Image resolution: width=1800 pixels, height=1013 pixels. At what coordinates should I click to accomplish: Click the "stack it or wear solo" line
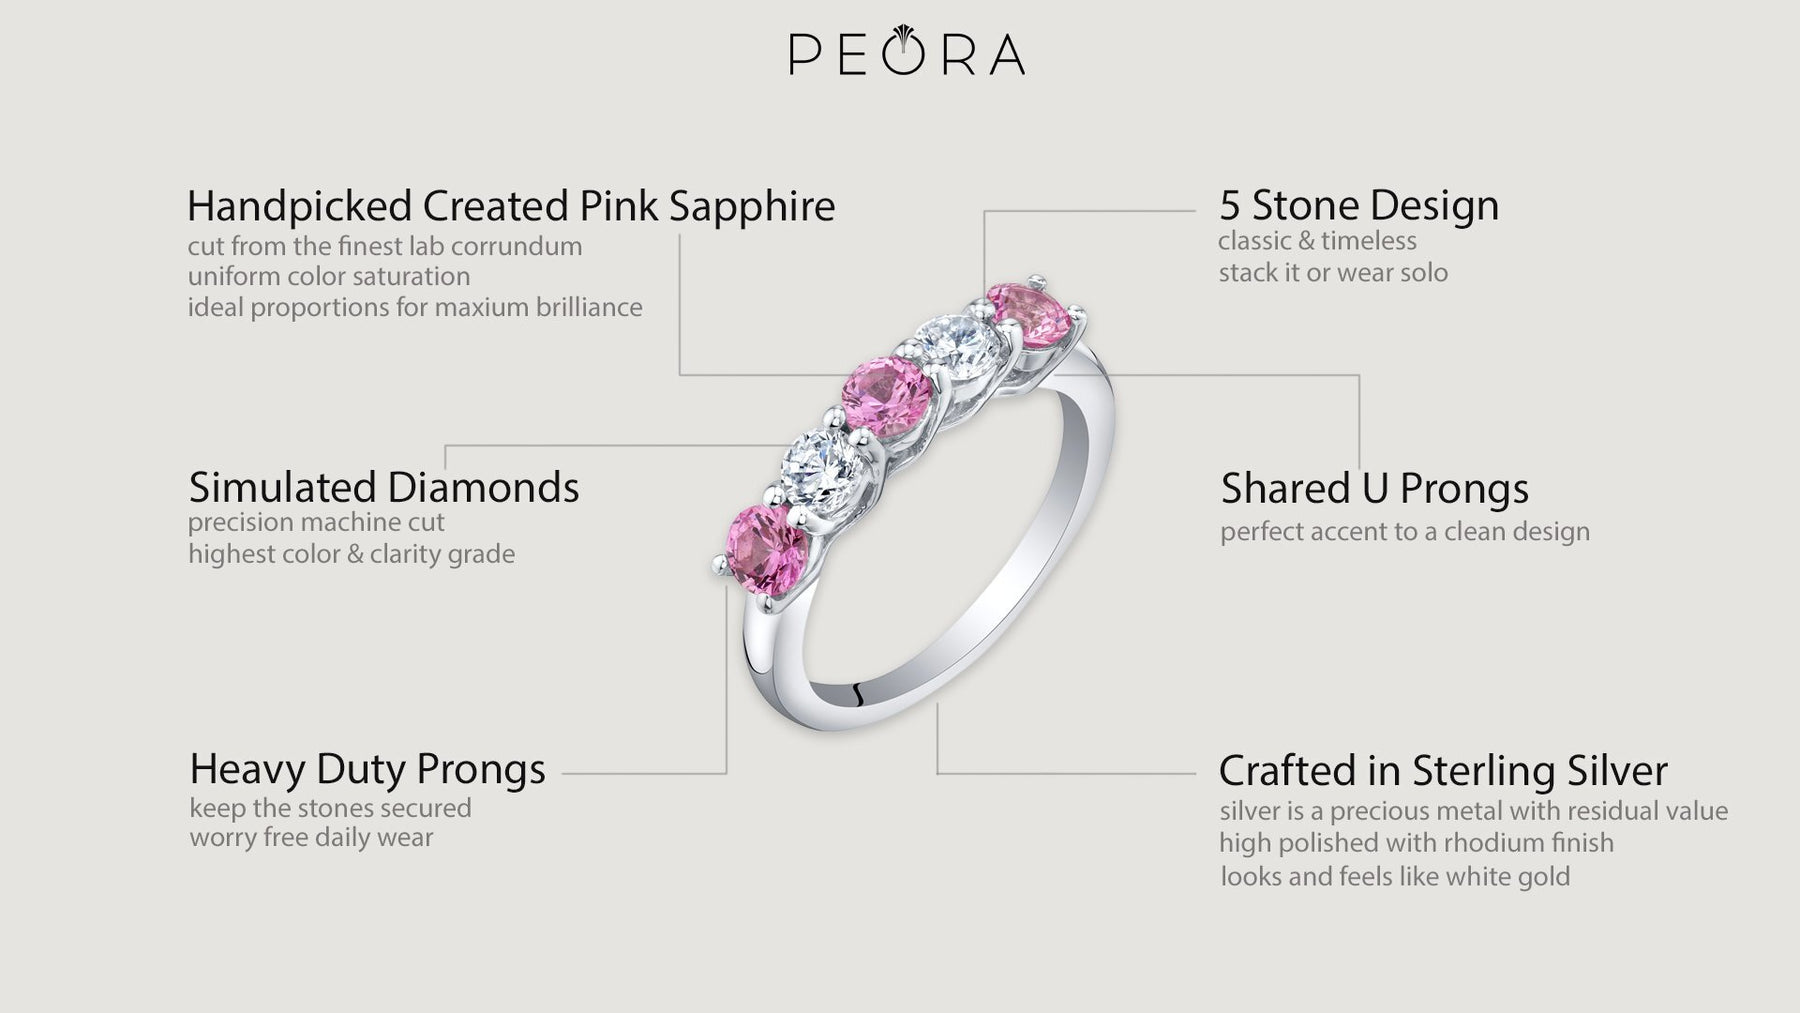1333,272
